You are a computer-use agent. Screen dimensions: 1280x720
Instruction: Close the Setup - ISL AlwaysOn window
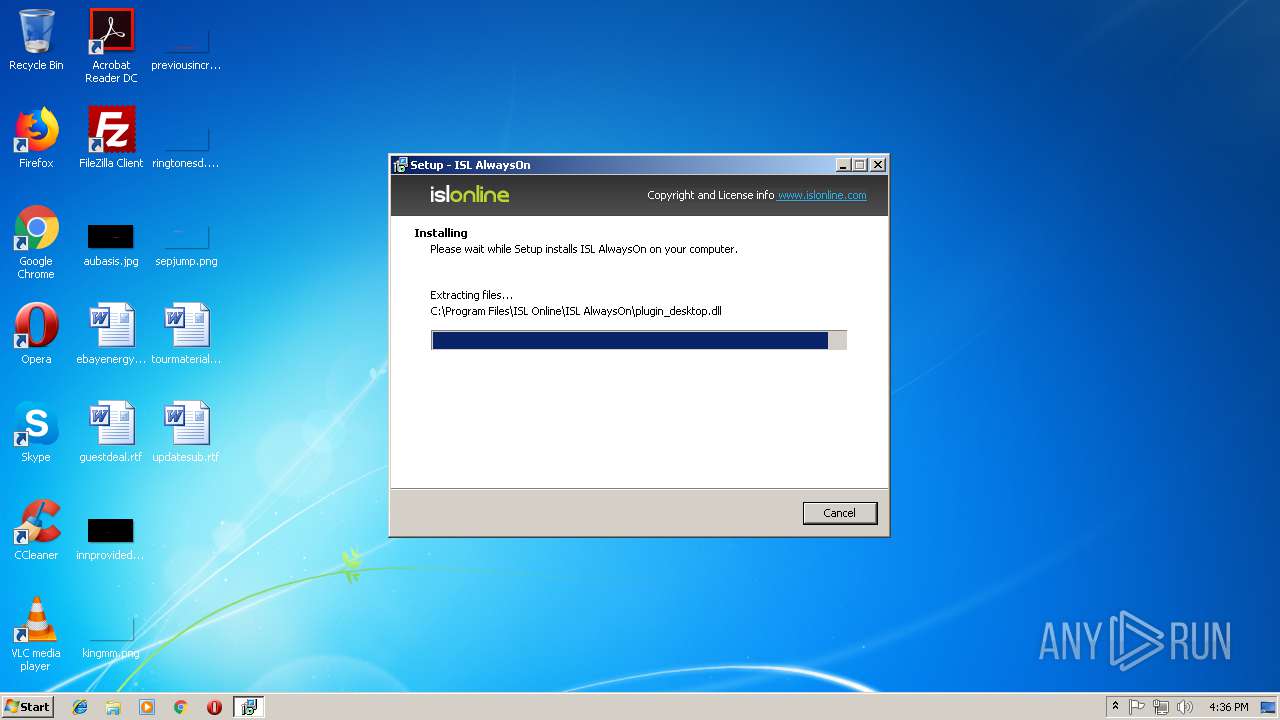pyautogui.click(x=878, y=165)
